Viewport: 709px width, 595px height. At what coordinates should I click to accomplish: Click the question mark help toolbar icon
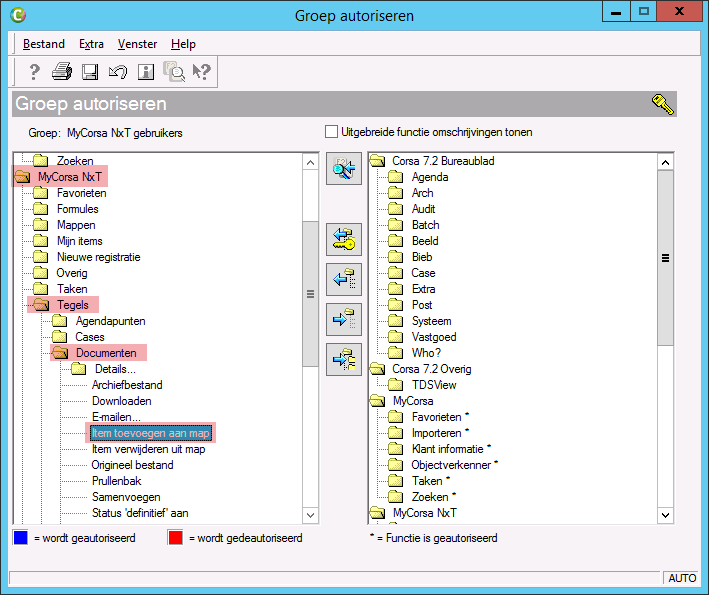click(34, 71)
